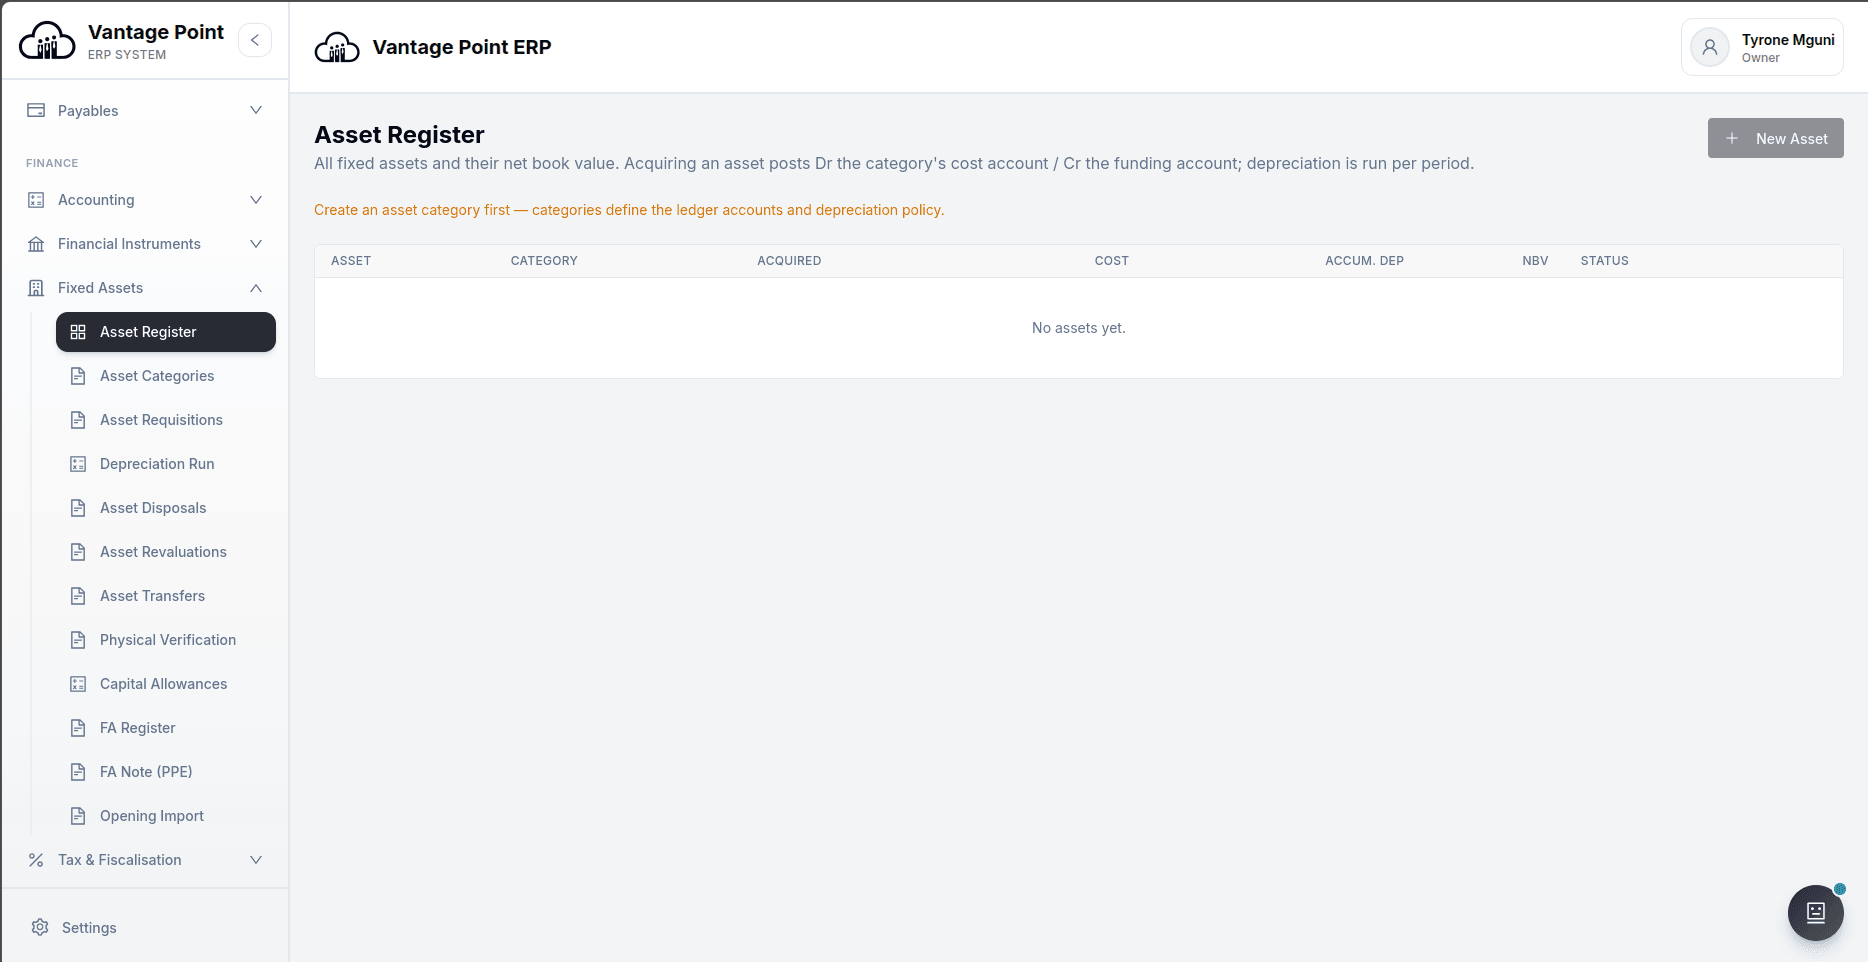This screenshot has width=1868, height=962.
Task: Click the Vantage Point ERP header title
Action: (461, 47)
